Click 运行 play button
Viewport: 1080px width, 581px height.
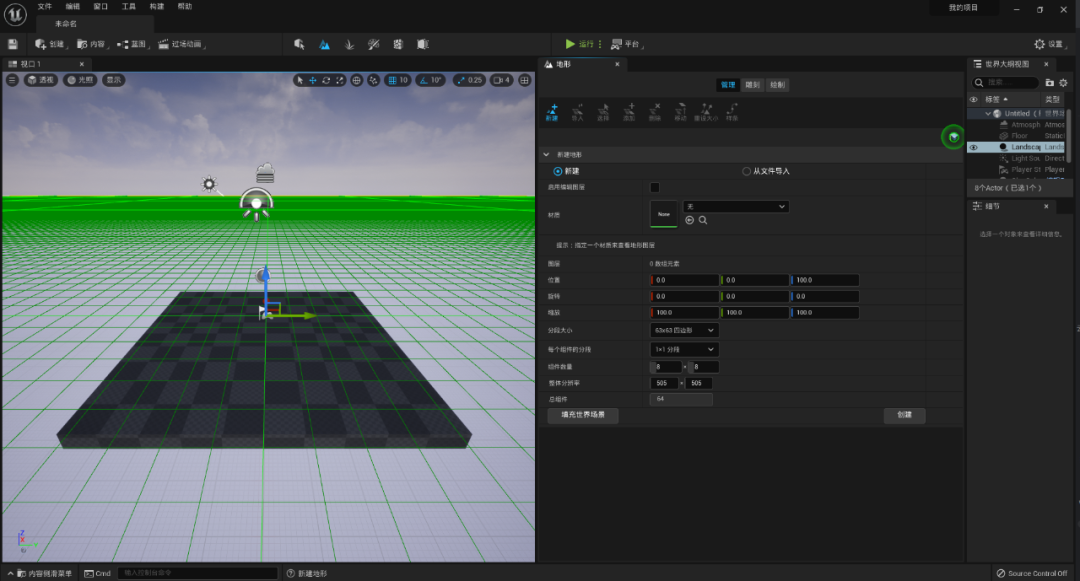point(579,44)
